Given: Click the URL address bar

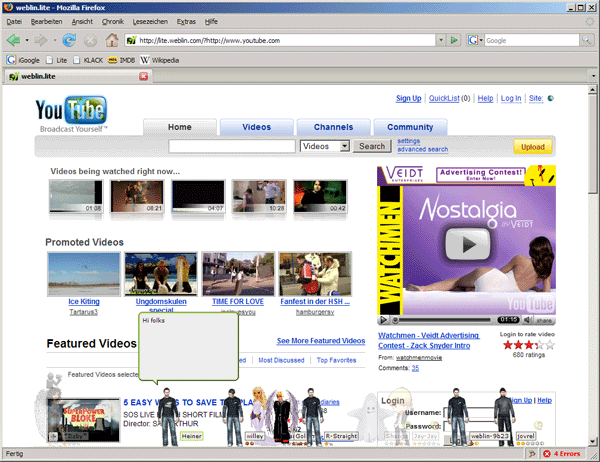Looking at the screenshot, I should click(x=281, y=40).
